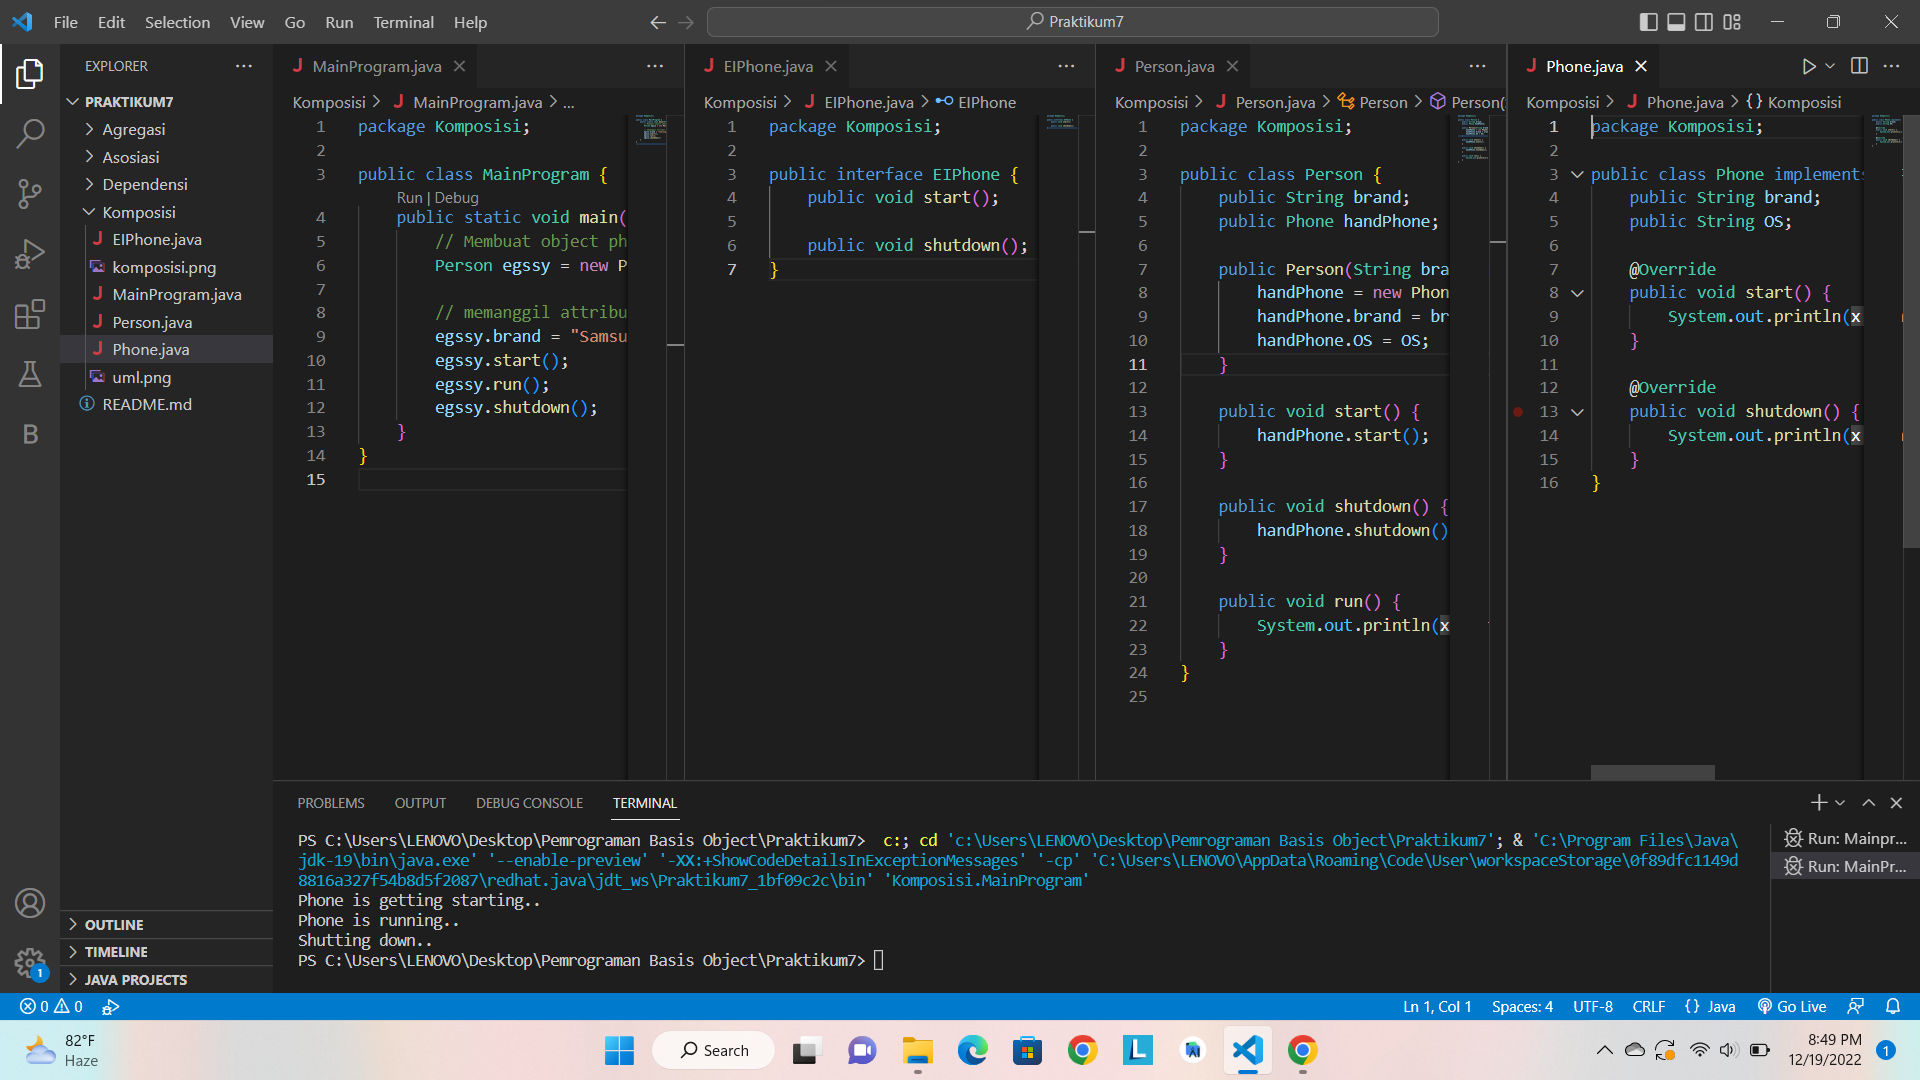
Task: Toggle the primary sidebar visibility
Action: point(1647,21)
